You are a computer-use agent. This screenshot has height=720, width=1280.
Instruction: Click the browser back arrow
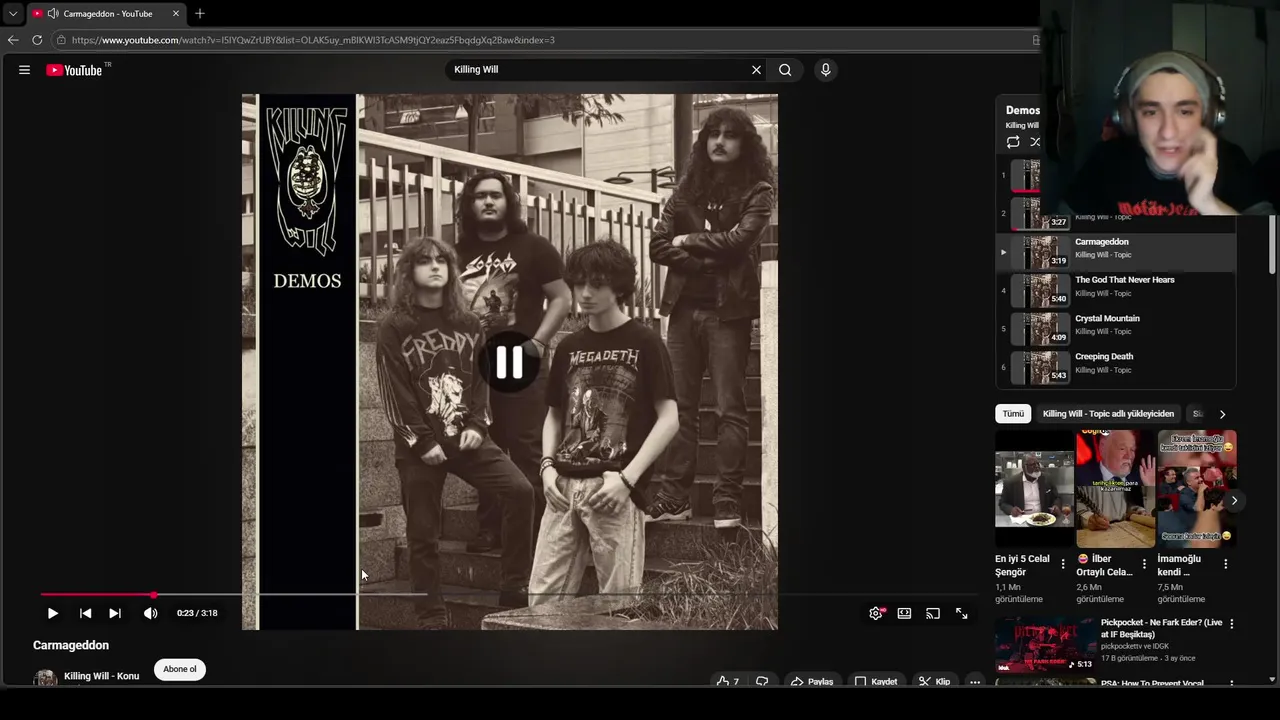pos(13,40)
